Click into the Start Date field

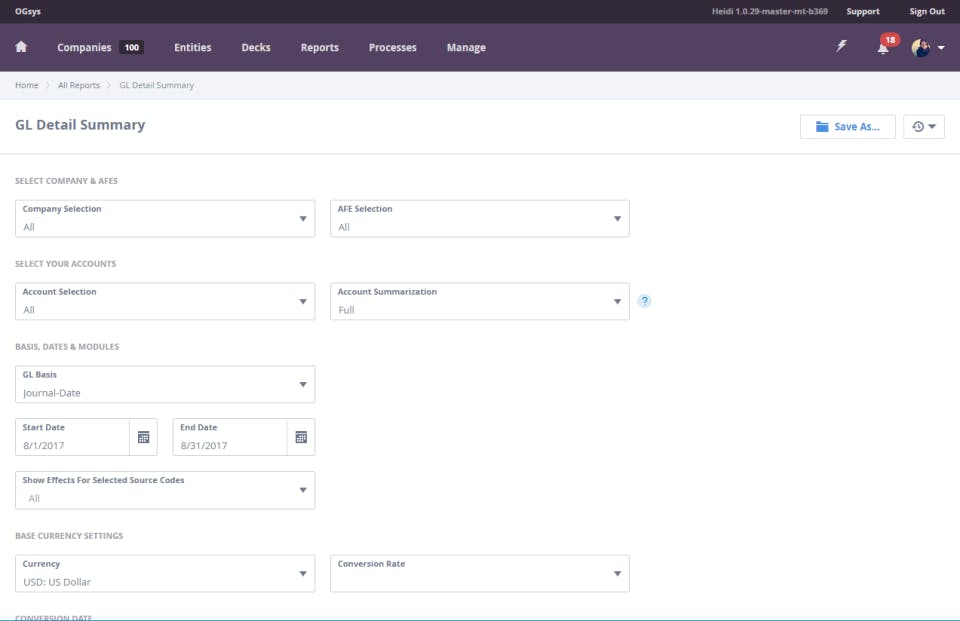point(72,437)
